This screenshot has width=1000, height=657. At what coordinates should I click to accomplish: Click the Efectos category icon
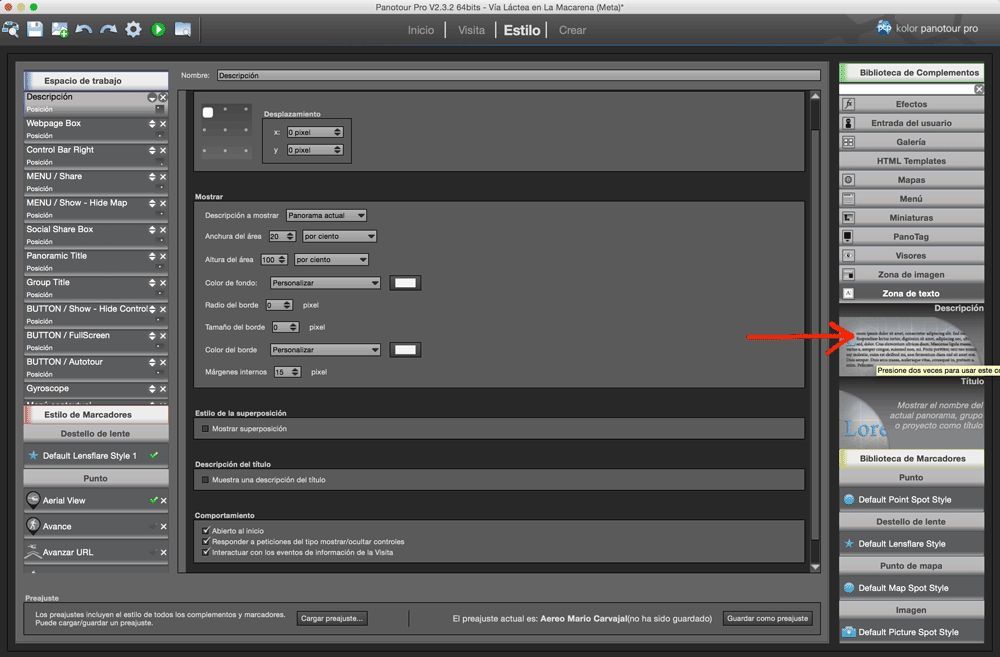point(848,104)
